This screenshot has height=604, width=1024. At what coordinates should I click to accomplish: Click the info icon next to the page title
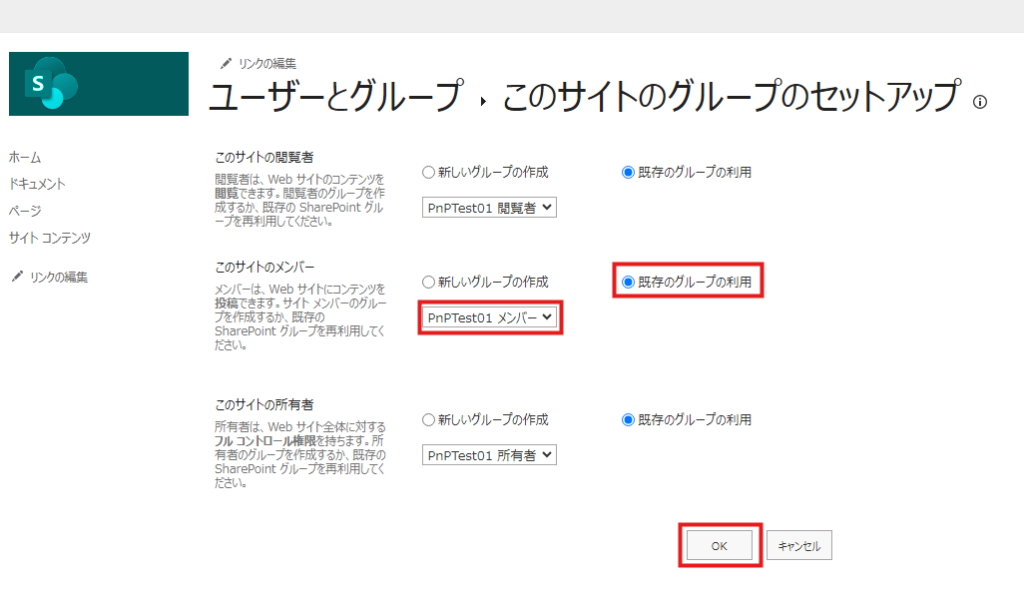[980, 101]
